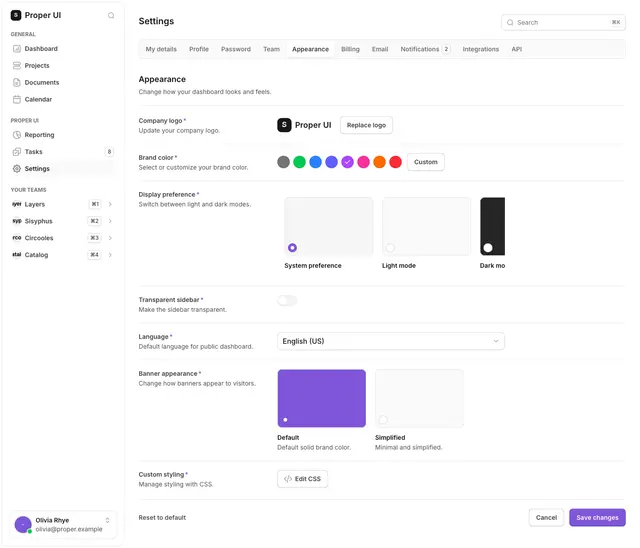Choose the indigo brand color swatch
This screenshot has width=640, height=548.
pyautogui.click(x=331, y=162)
